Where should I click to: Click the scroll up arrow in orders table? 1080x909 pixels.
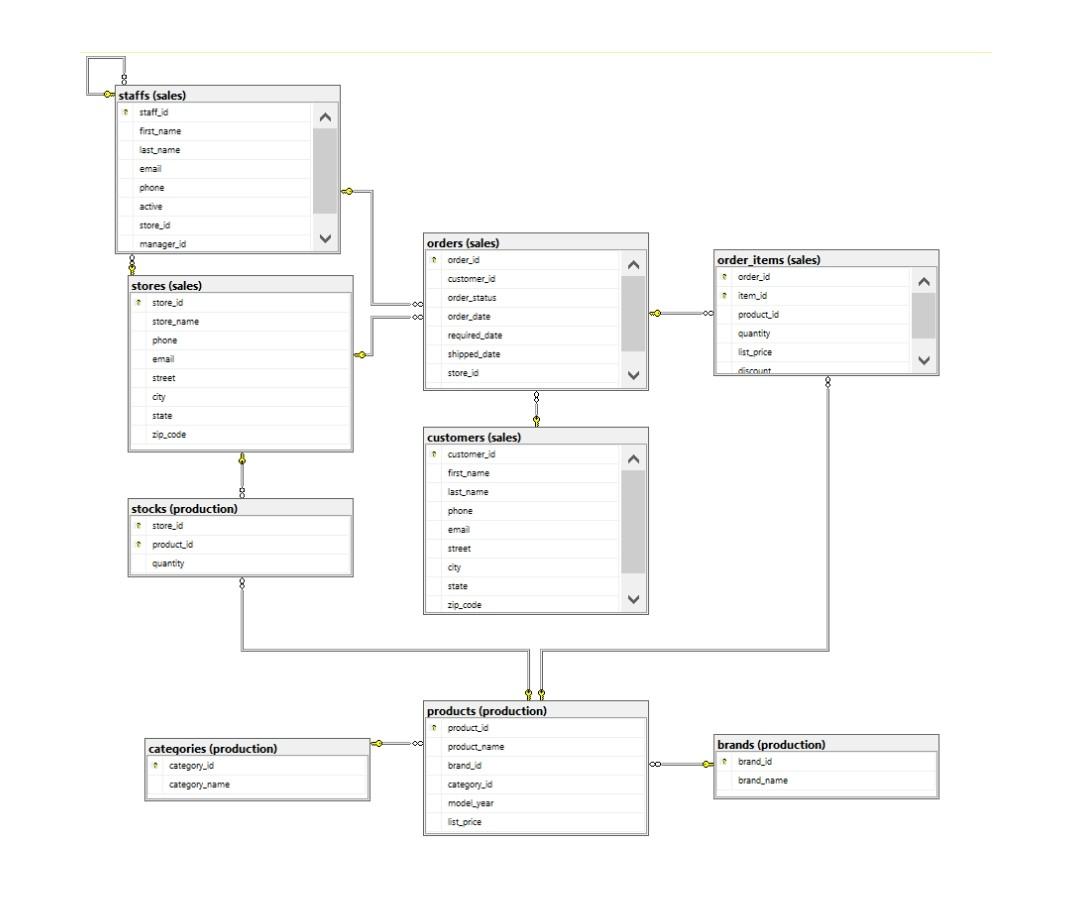tap(634, 264)
